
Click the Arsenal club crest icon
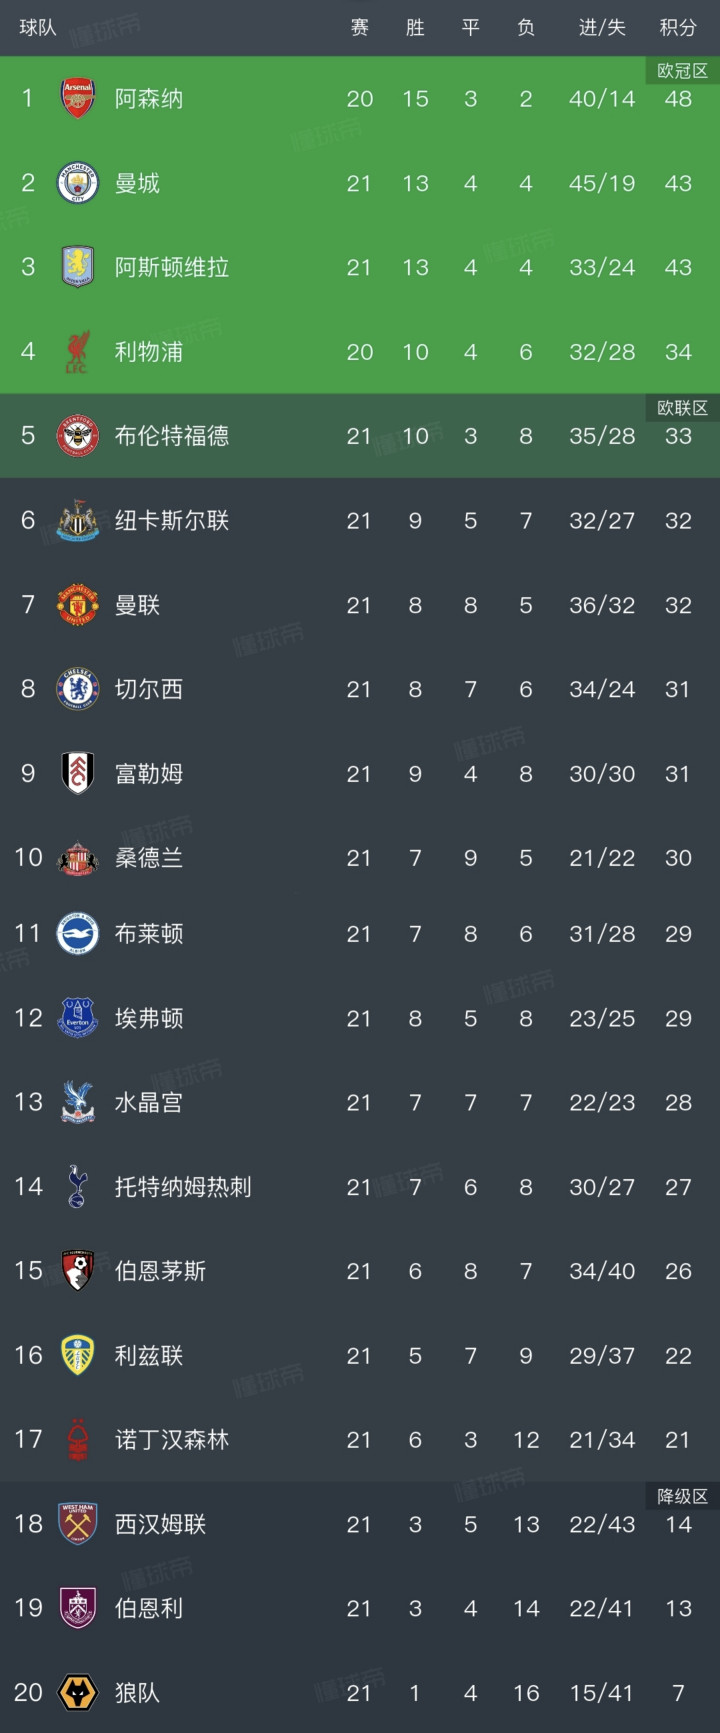78,98
